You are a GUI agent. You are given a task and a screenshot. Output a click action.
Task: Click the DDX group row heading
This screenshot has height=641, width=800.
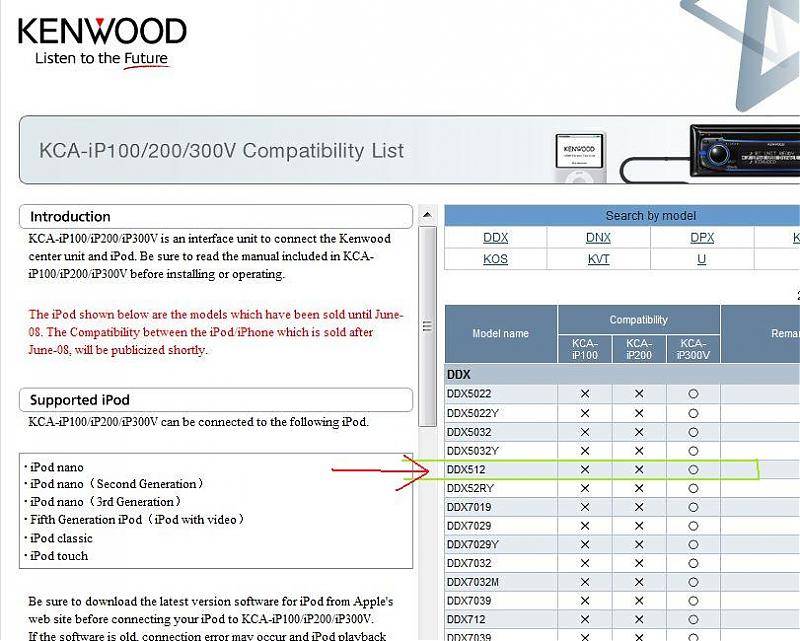tap(622, 375)
